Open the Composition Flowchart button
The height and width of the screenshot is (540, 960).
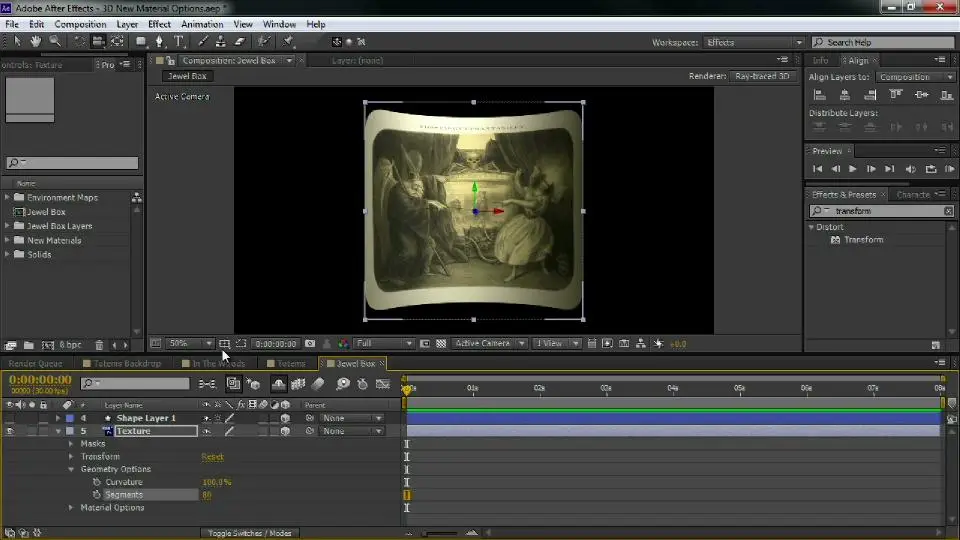click(x=640, y=344)
